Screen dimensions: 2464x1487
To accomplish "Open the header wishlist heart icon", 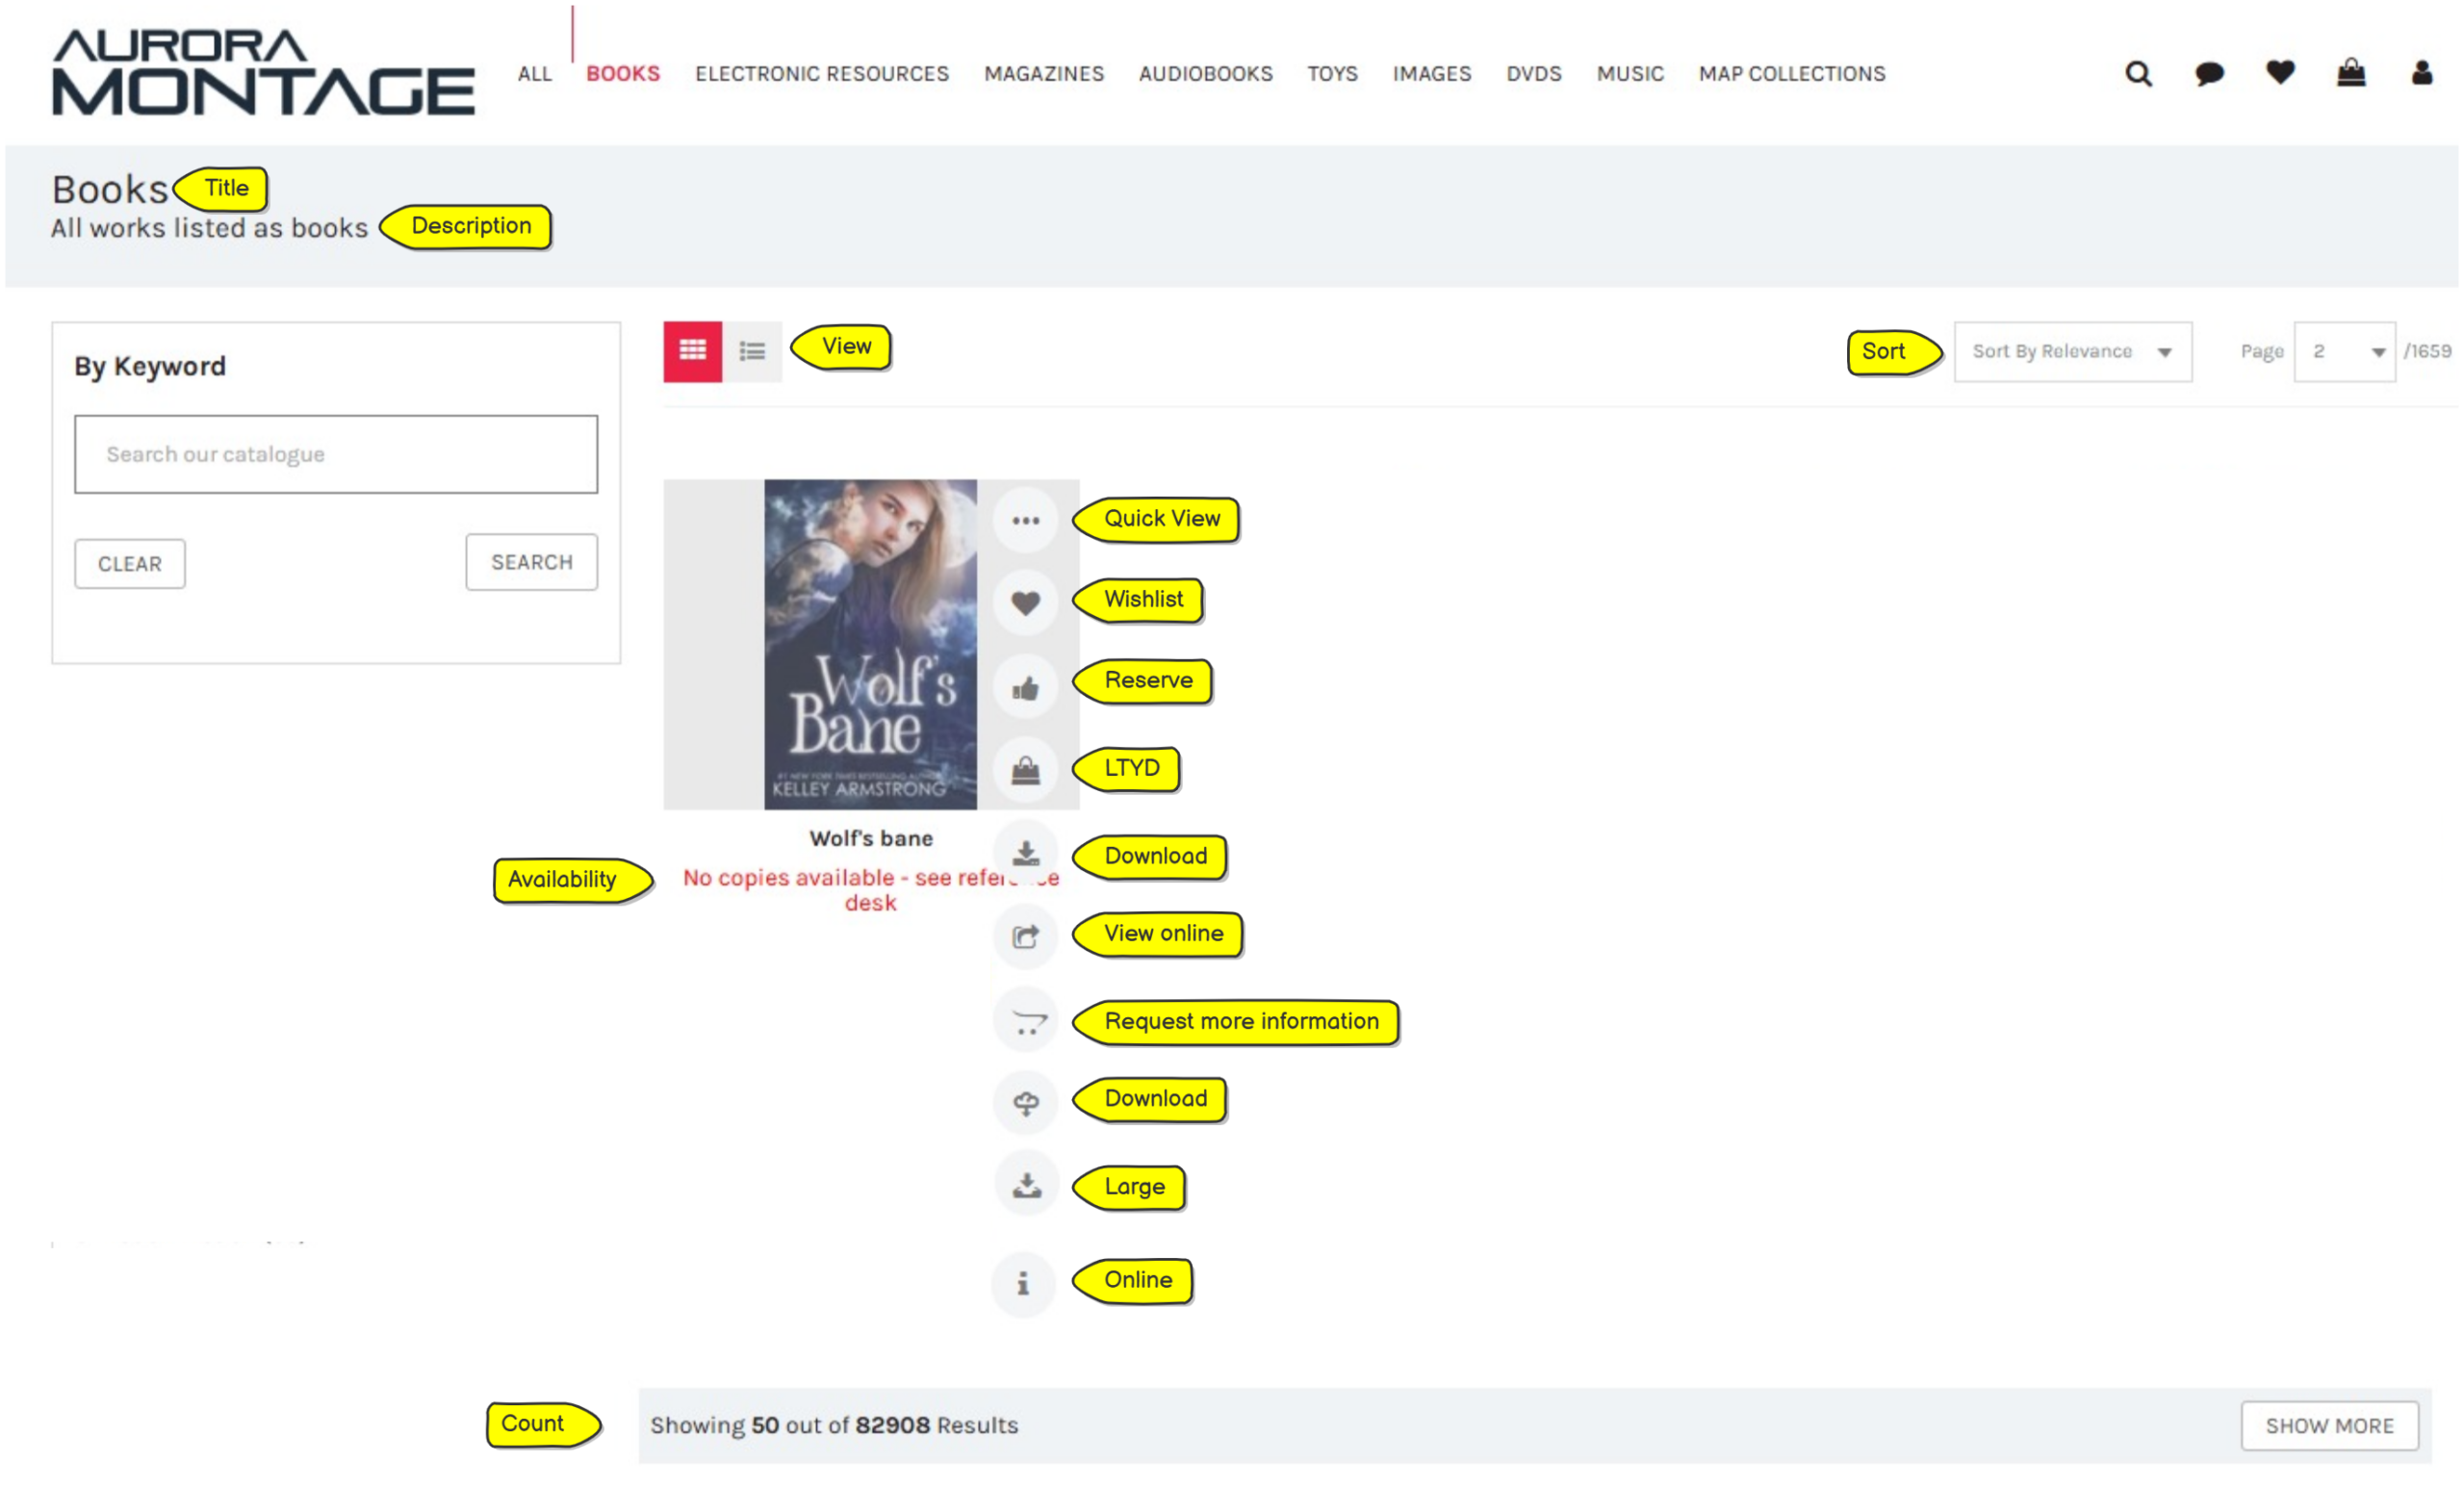I will pyautogui.click(x=2280, y=72).
